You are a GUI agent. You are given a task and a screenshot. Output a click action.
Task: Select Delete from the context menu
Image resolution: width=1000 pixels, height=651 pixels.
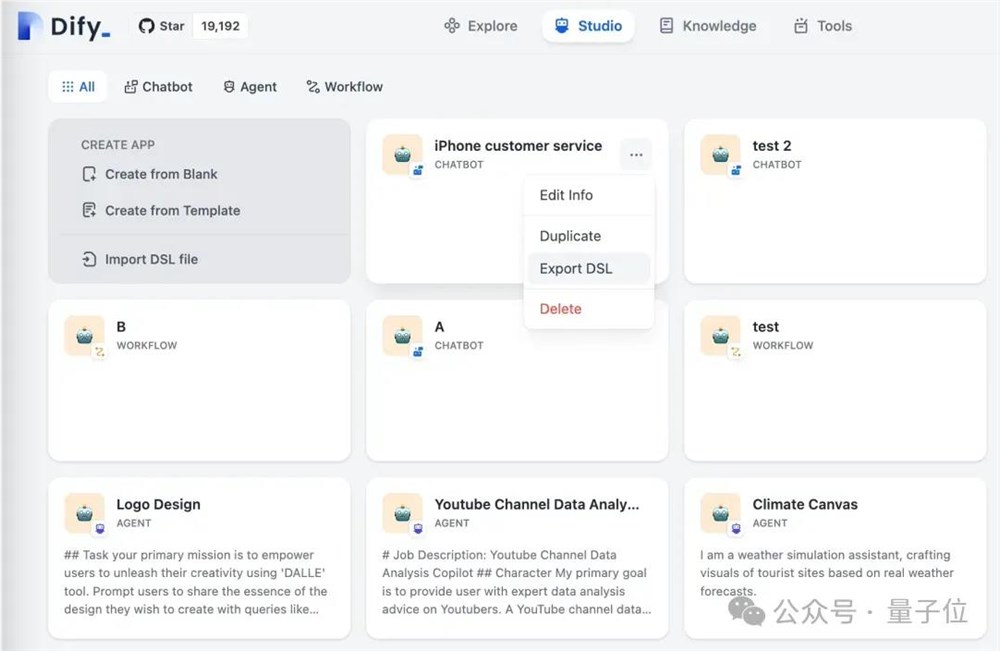coord(560,309)
